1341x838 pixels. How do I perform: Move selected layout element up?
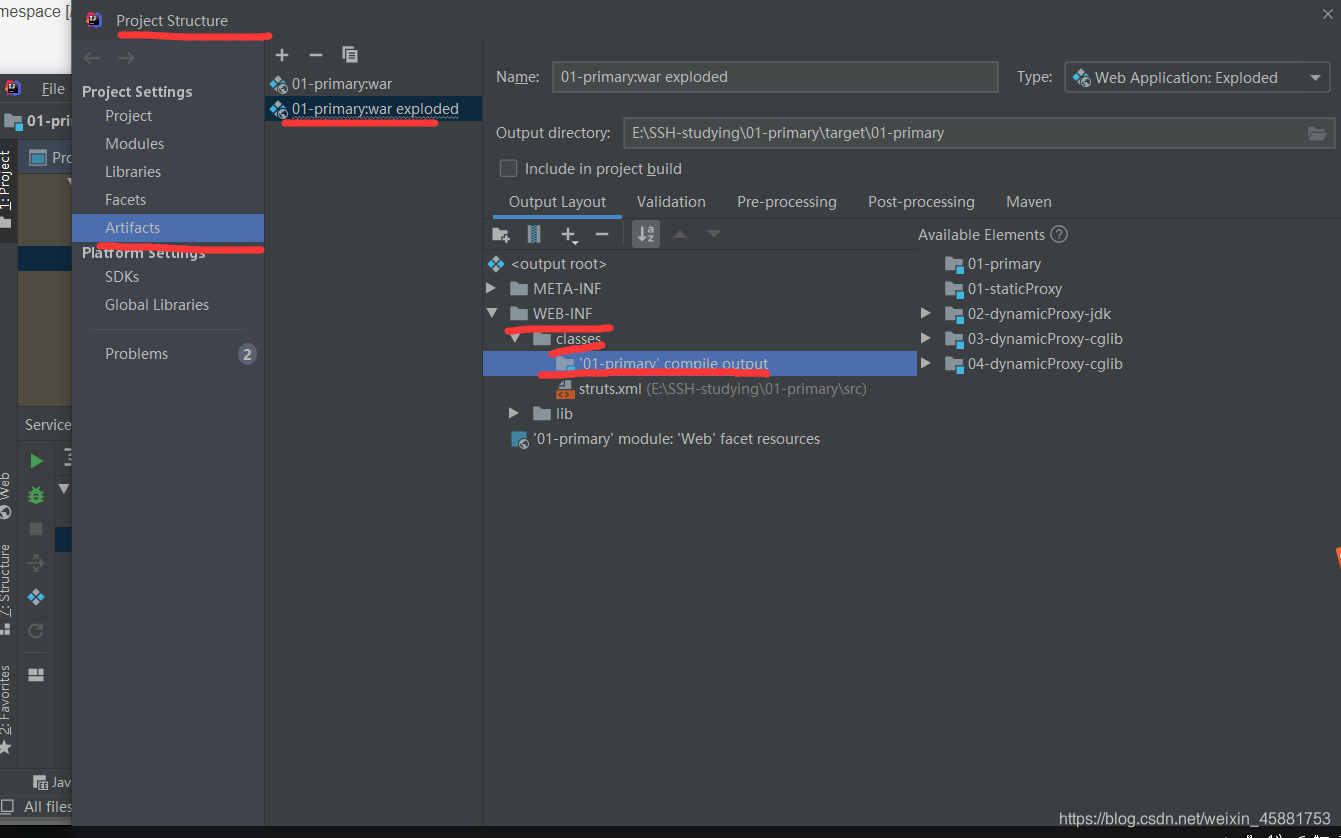coord(680,234)
